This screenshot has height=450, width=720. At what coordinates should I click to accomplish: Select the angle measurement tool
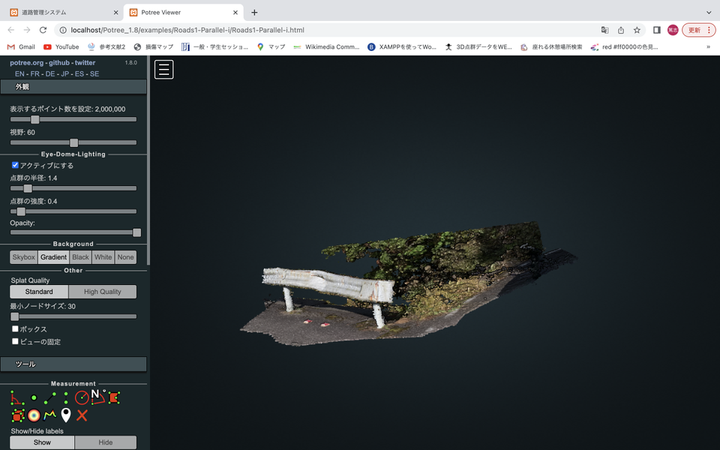tap(17, 397)
